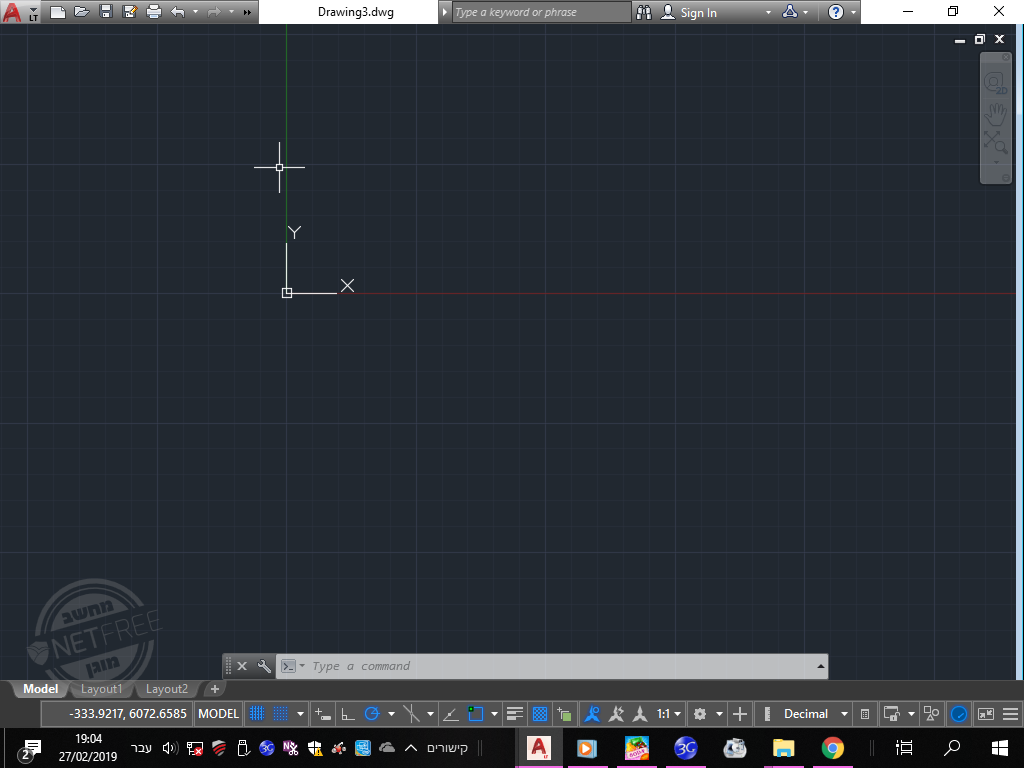This screenshot has width=1024, height=768.
Task: Add a new layout with plus tab
Action: click(x=214, y=688)
